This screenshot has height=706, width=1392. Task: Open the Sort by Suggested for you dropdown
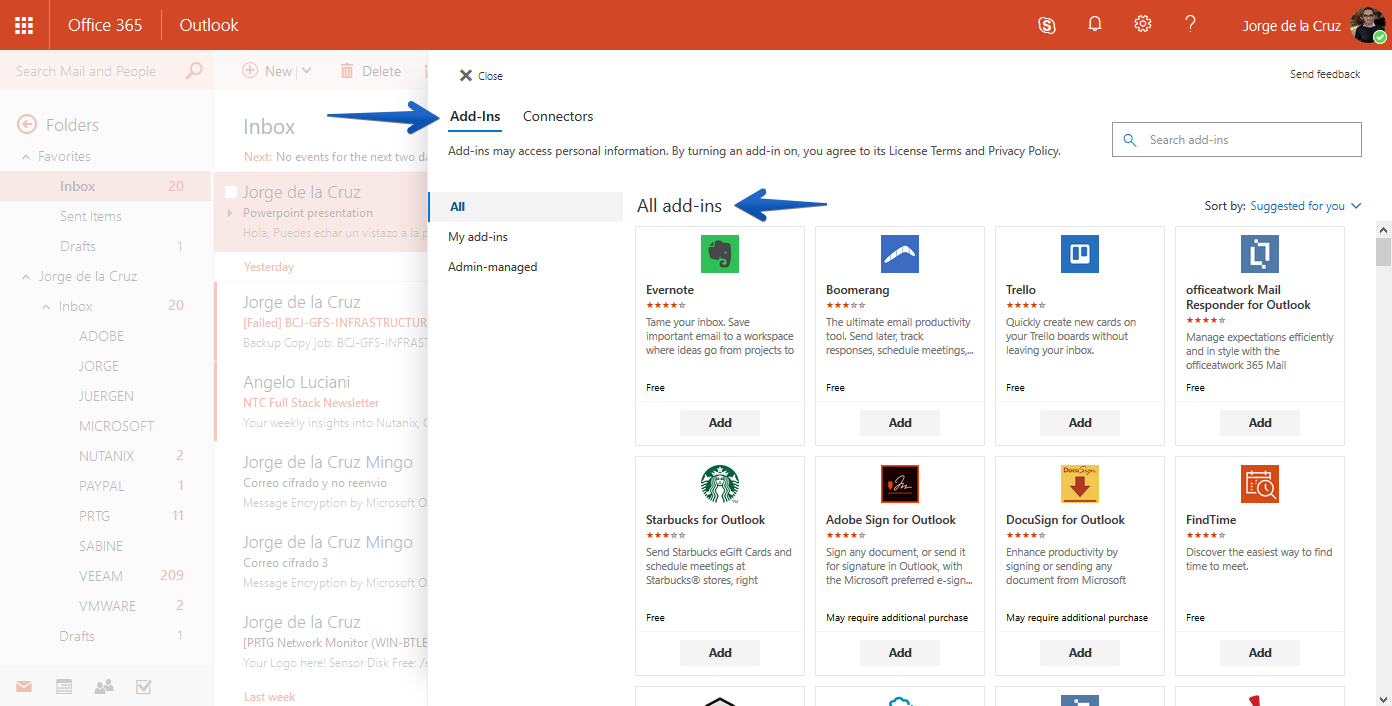tap(1306, 206)
